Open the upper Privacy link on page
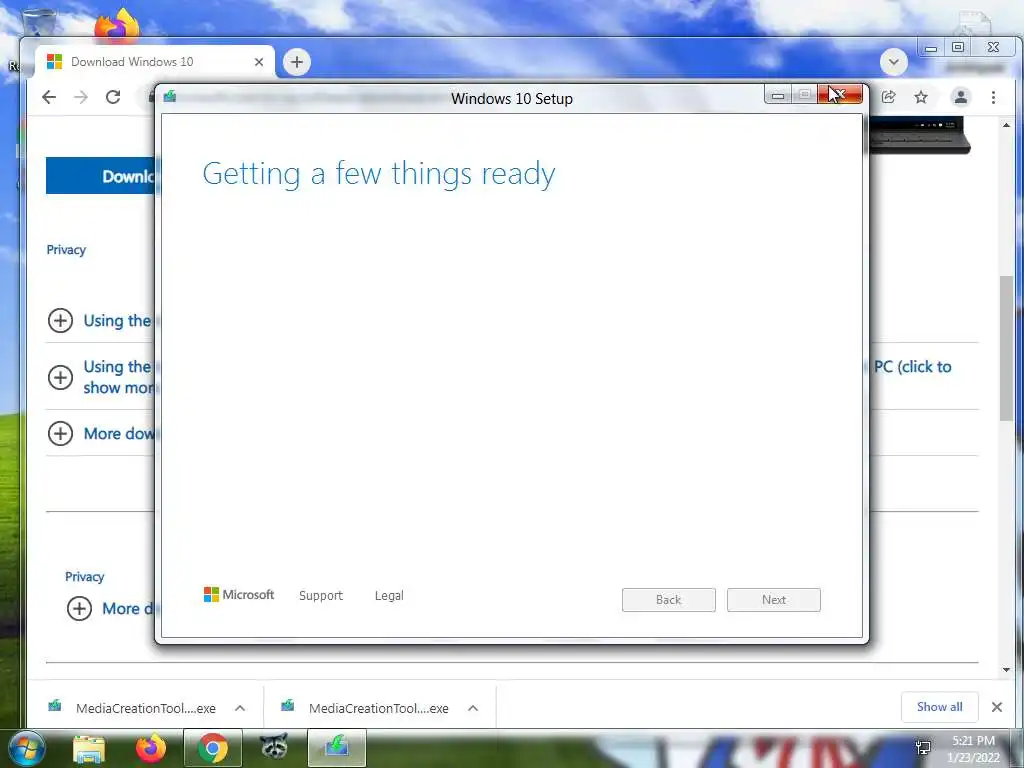This screenshot has height=768, width=1024. [x=66, y=249]
